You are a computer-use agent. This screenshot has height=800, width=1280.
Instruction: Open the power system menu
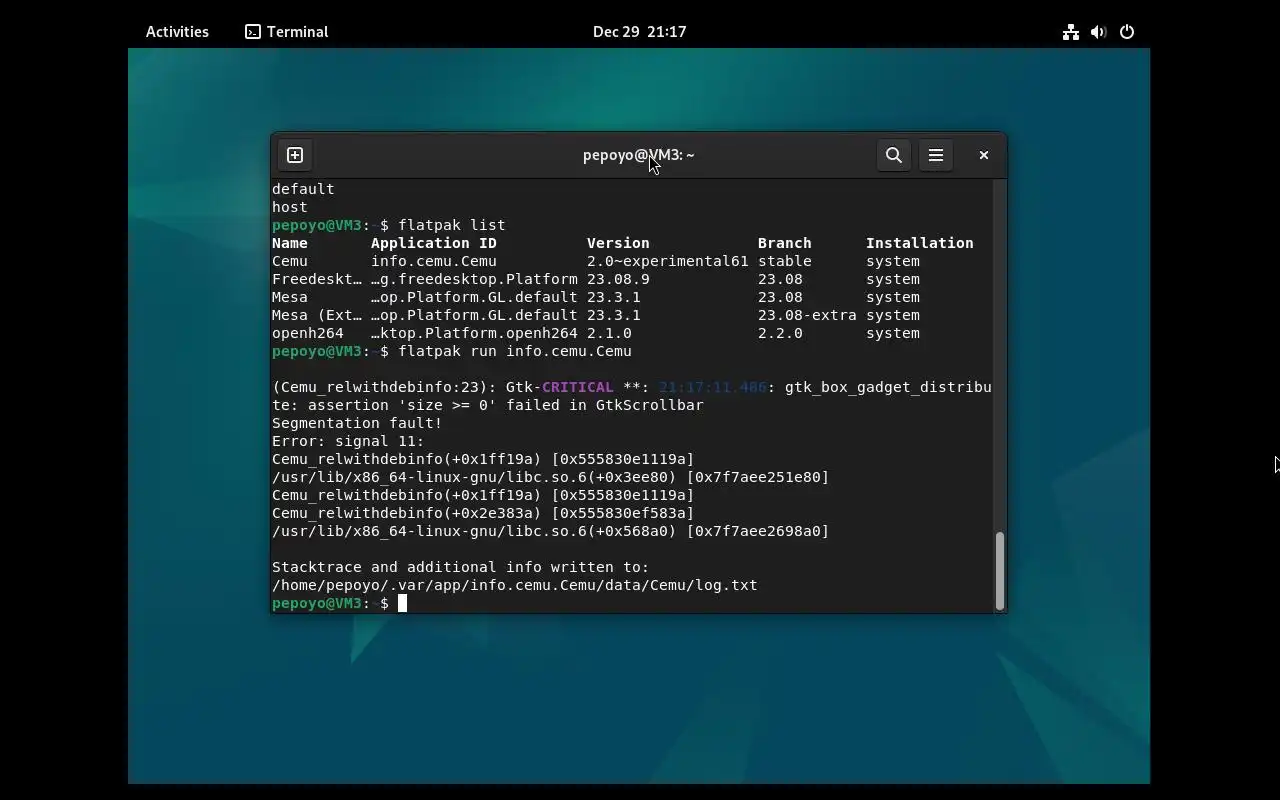pyautogui.click(x=1127, y=32)
